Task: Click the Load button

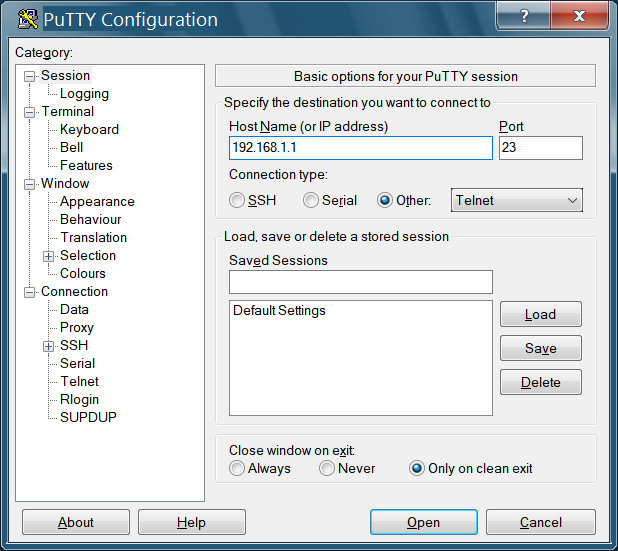Action: [541, 314]
